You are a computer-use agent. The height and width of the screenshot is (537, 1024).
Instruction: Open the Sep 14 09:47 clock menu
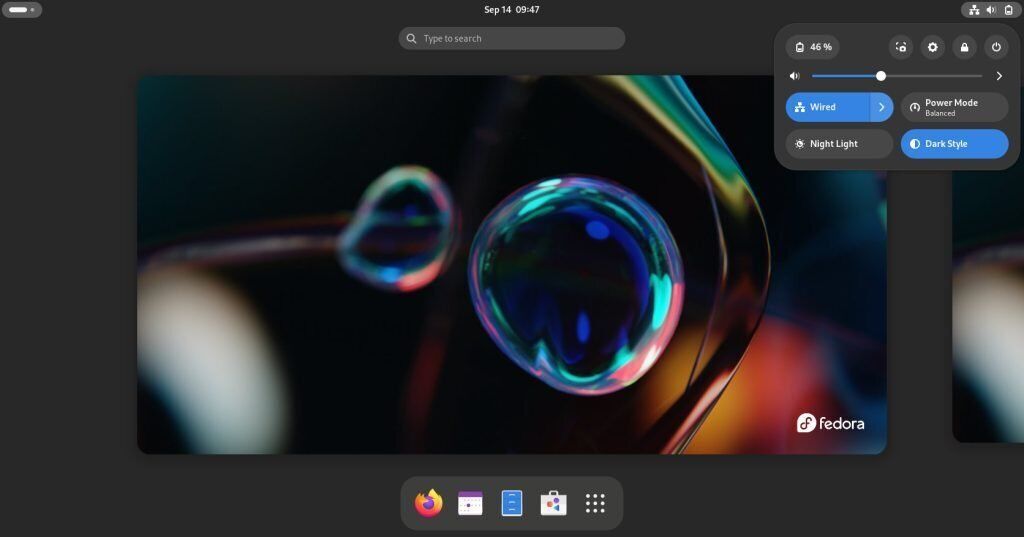(511, 9)
